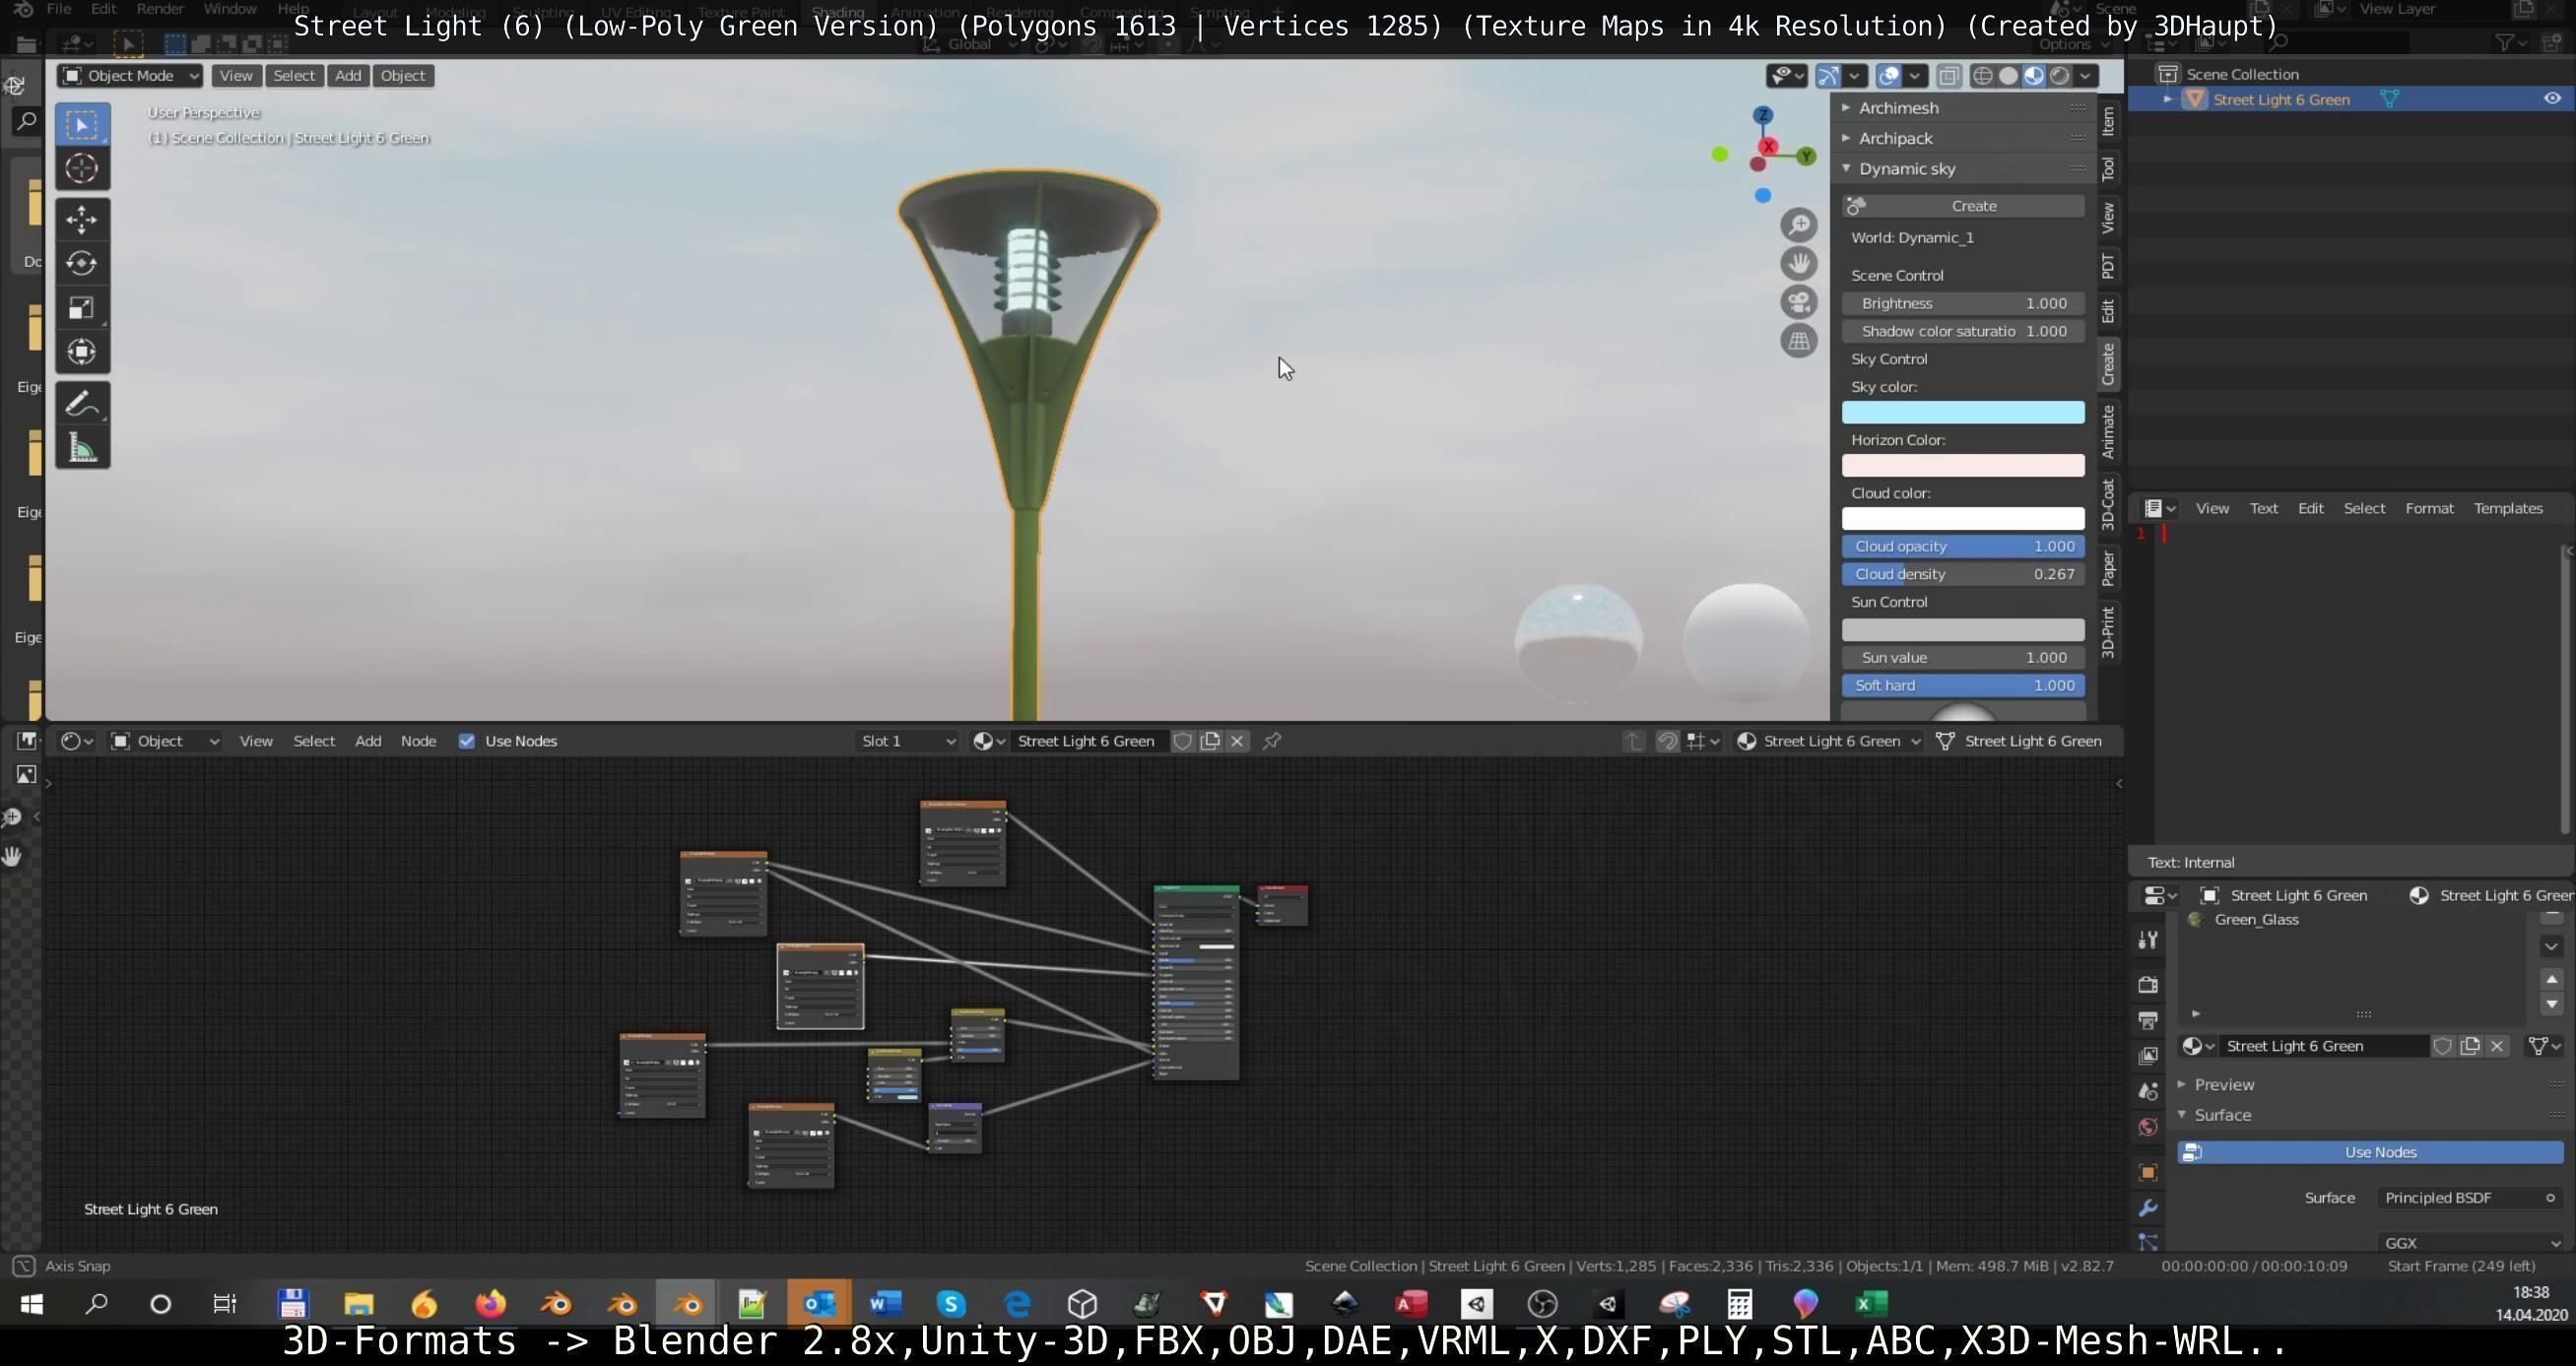The width and height of the screenshot is (2576, 1366).
Task: Click material name field in properties
Action: point(2324,1046)
